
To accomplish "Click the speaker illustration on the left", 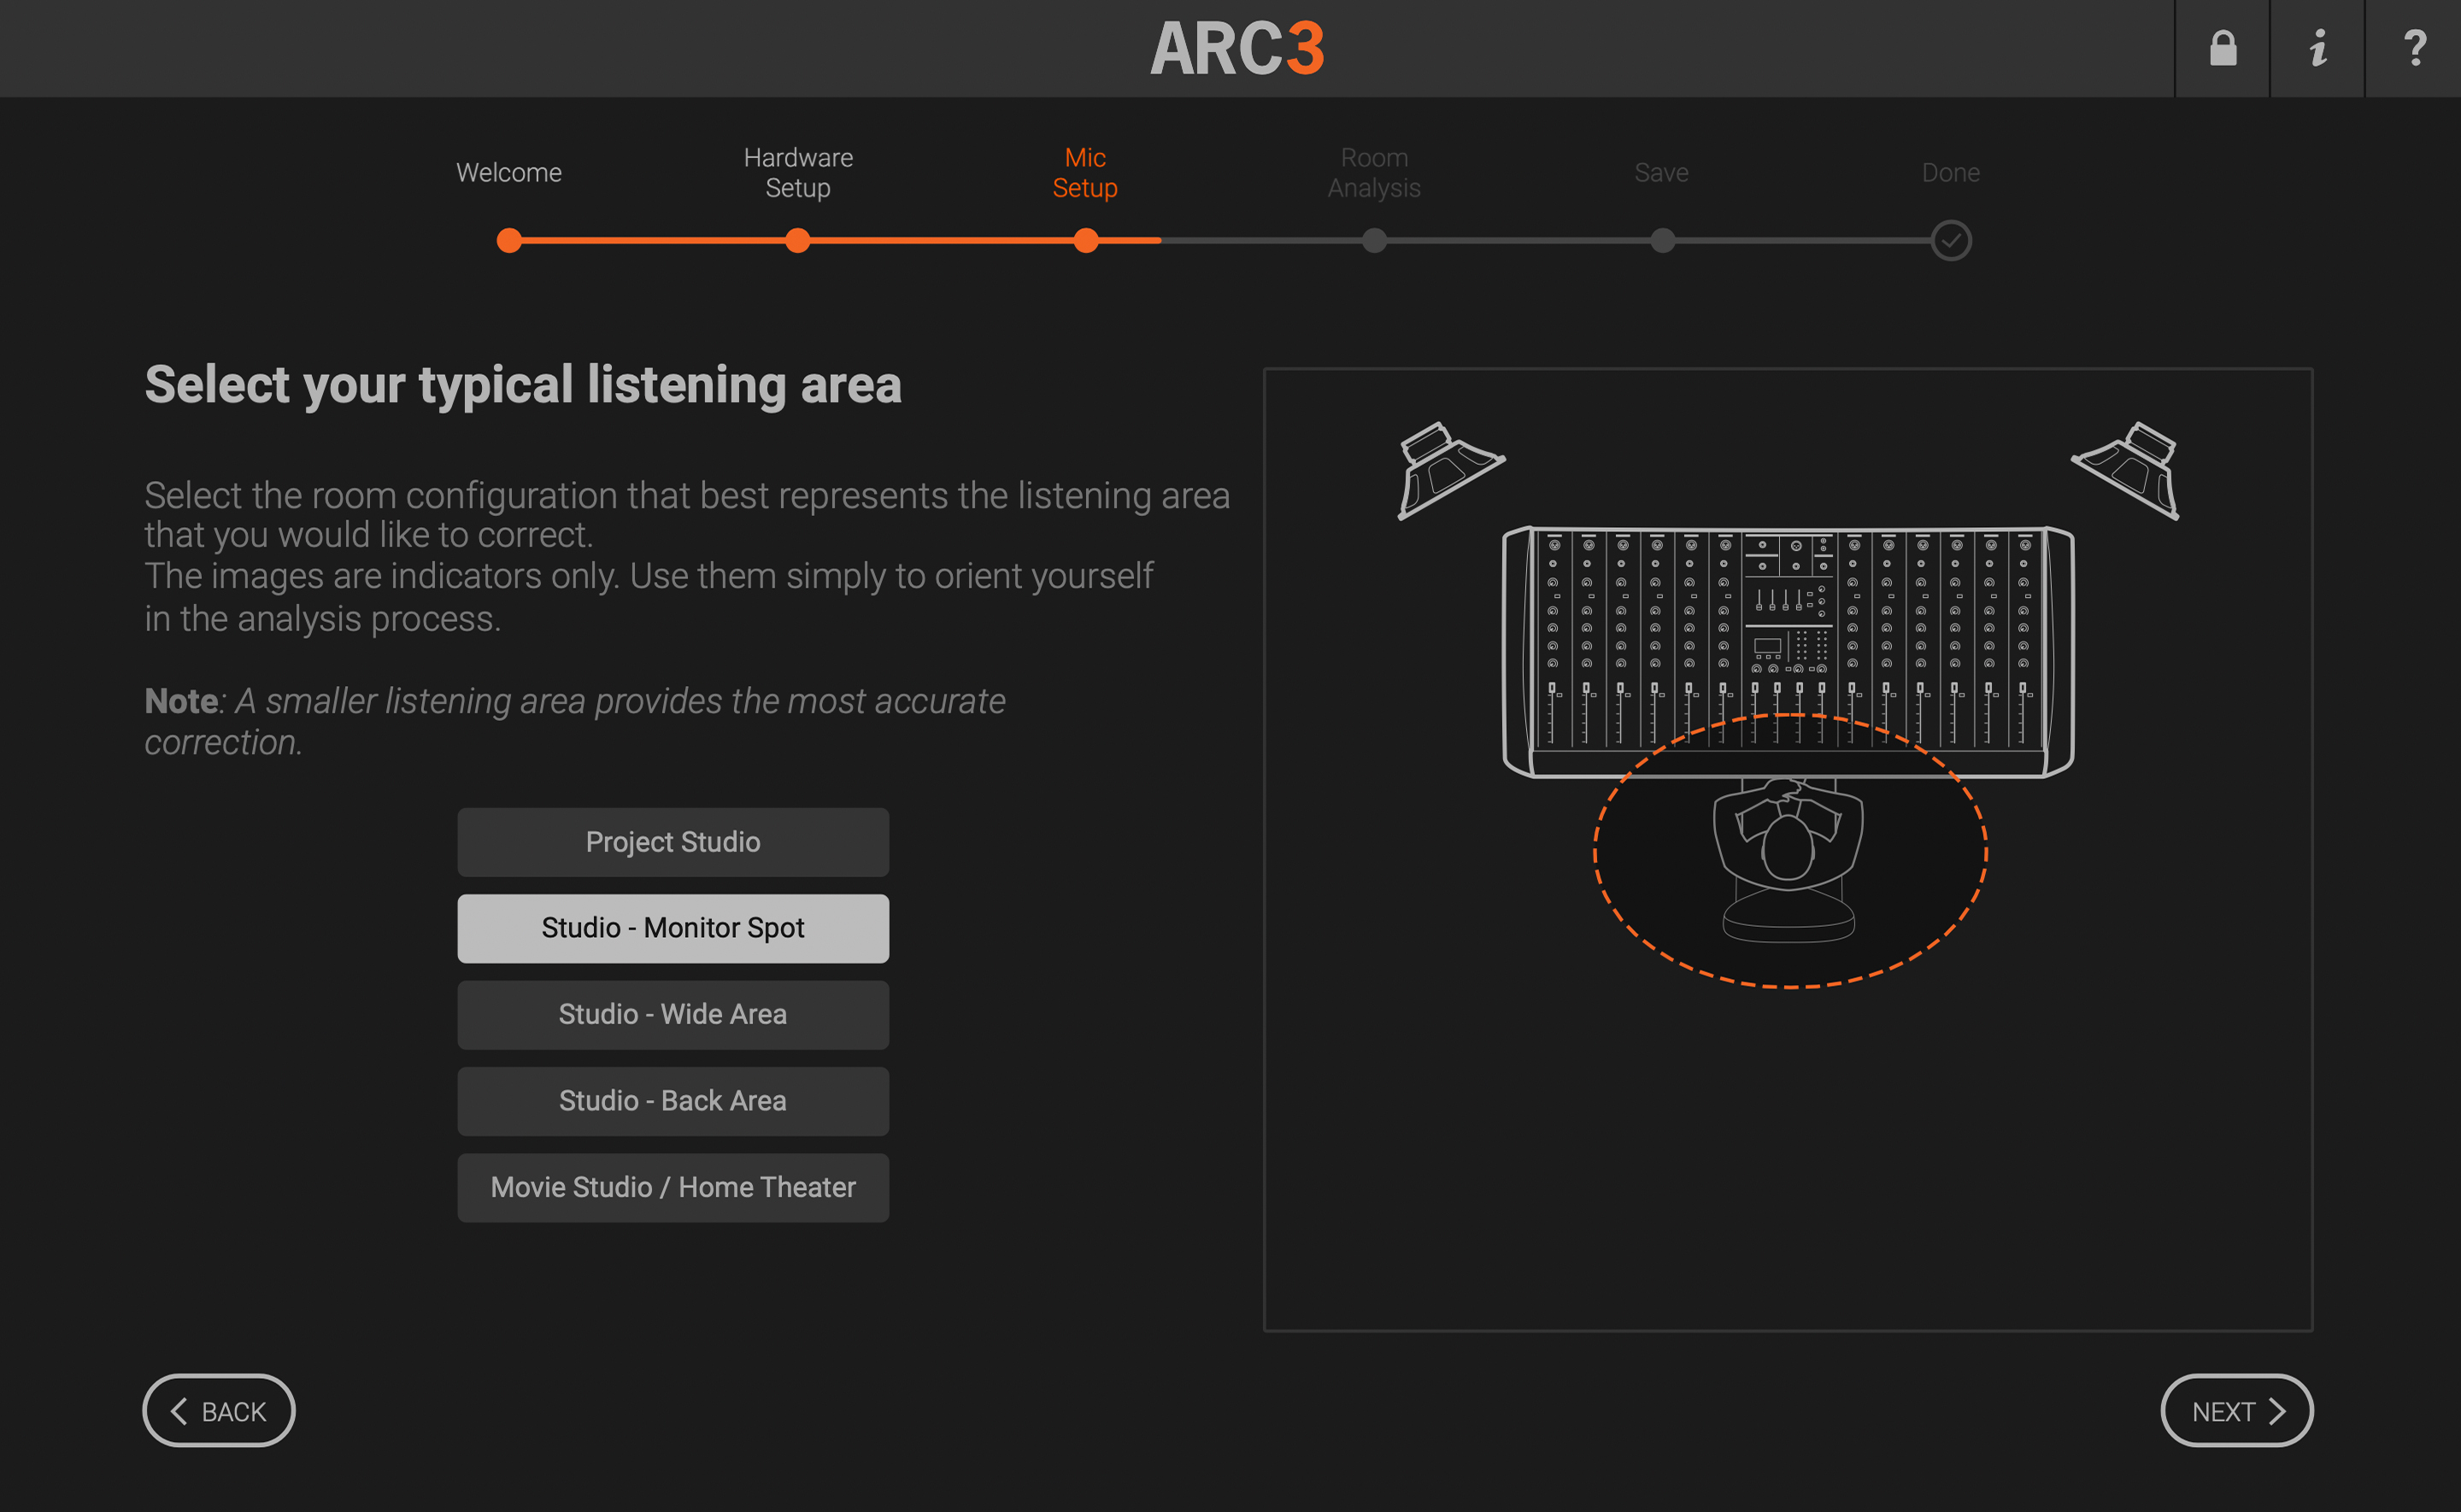I will point(1448,468).
